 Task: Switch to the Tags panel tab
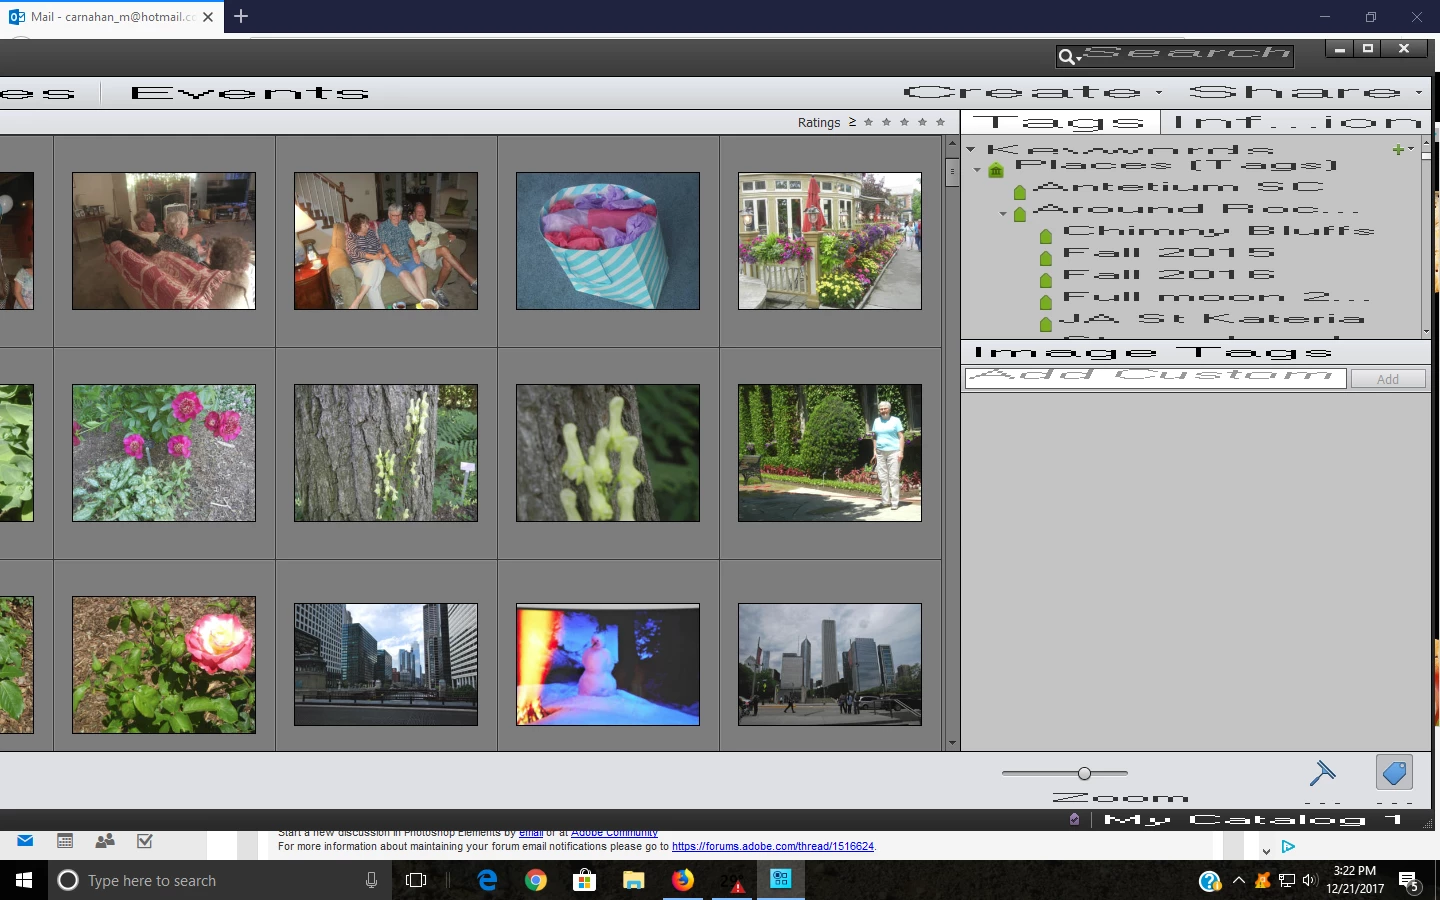click(1058, 122)
